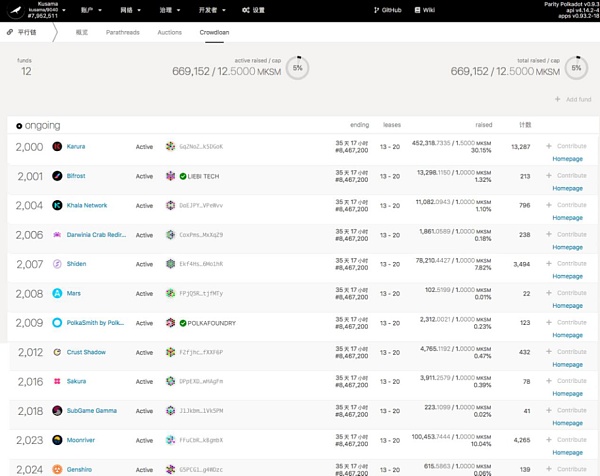Click the Karura parachain logo icon
Image resolution: width=600 pixels, height=476 pixels.
57,147
